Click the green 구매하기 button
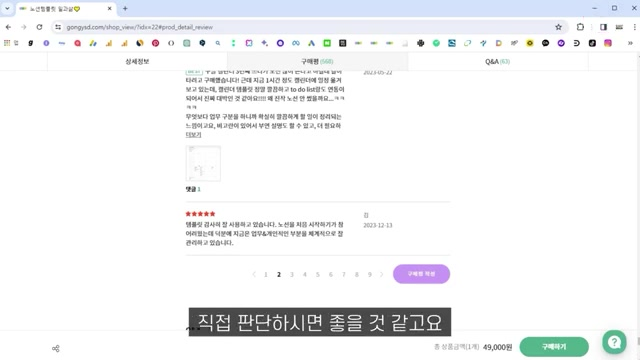Viewport: 640px width, 360px height. point(554,347)
